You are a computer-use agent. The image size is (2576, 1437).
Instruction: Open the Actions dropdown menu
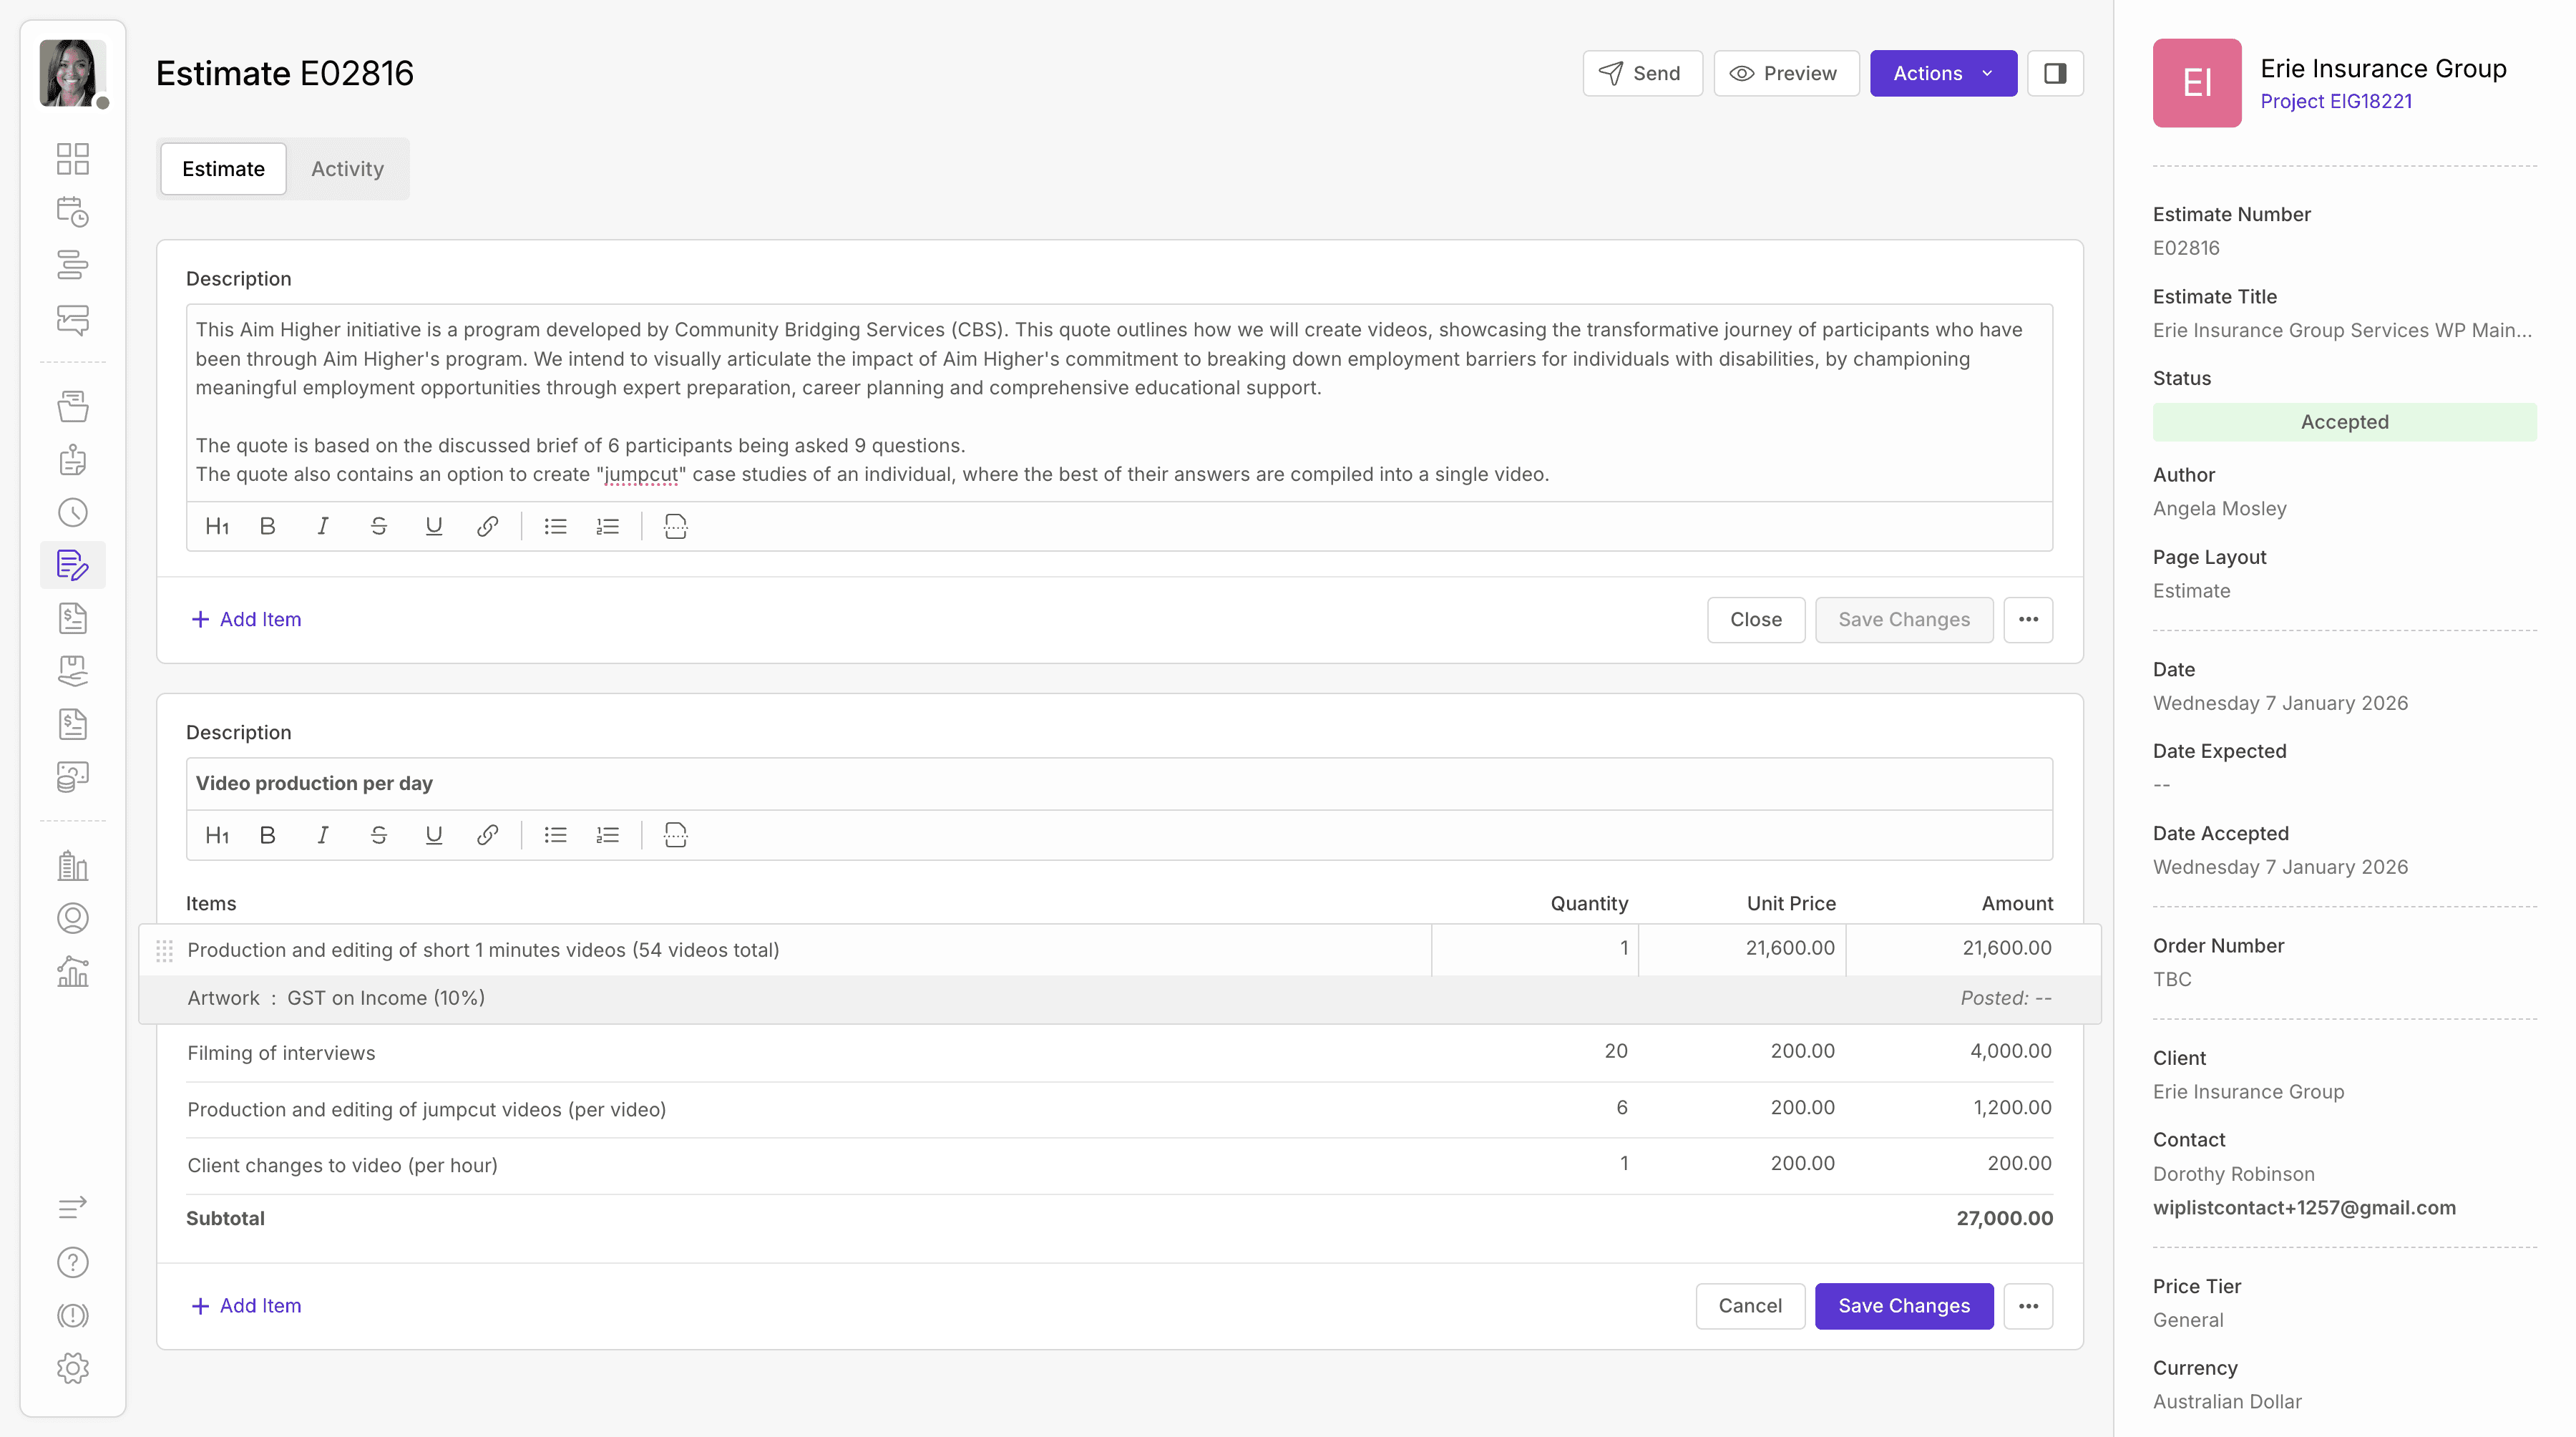(x=1943, y=73)
